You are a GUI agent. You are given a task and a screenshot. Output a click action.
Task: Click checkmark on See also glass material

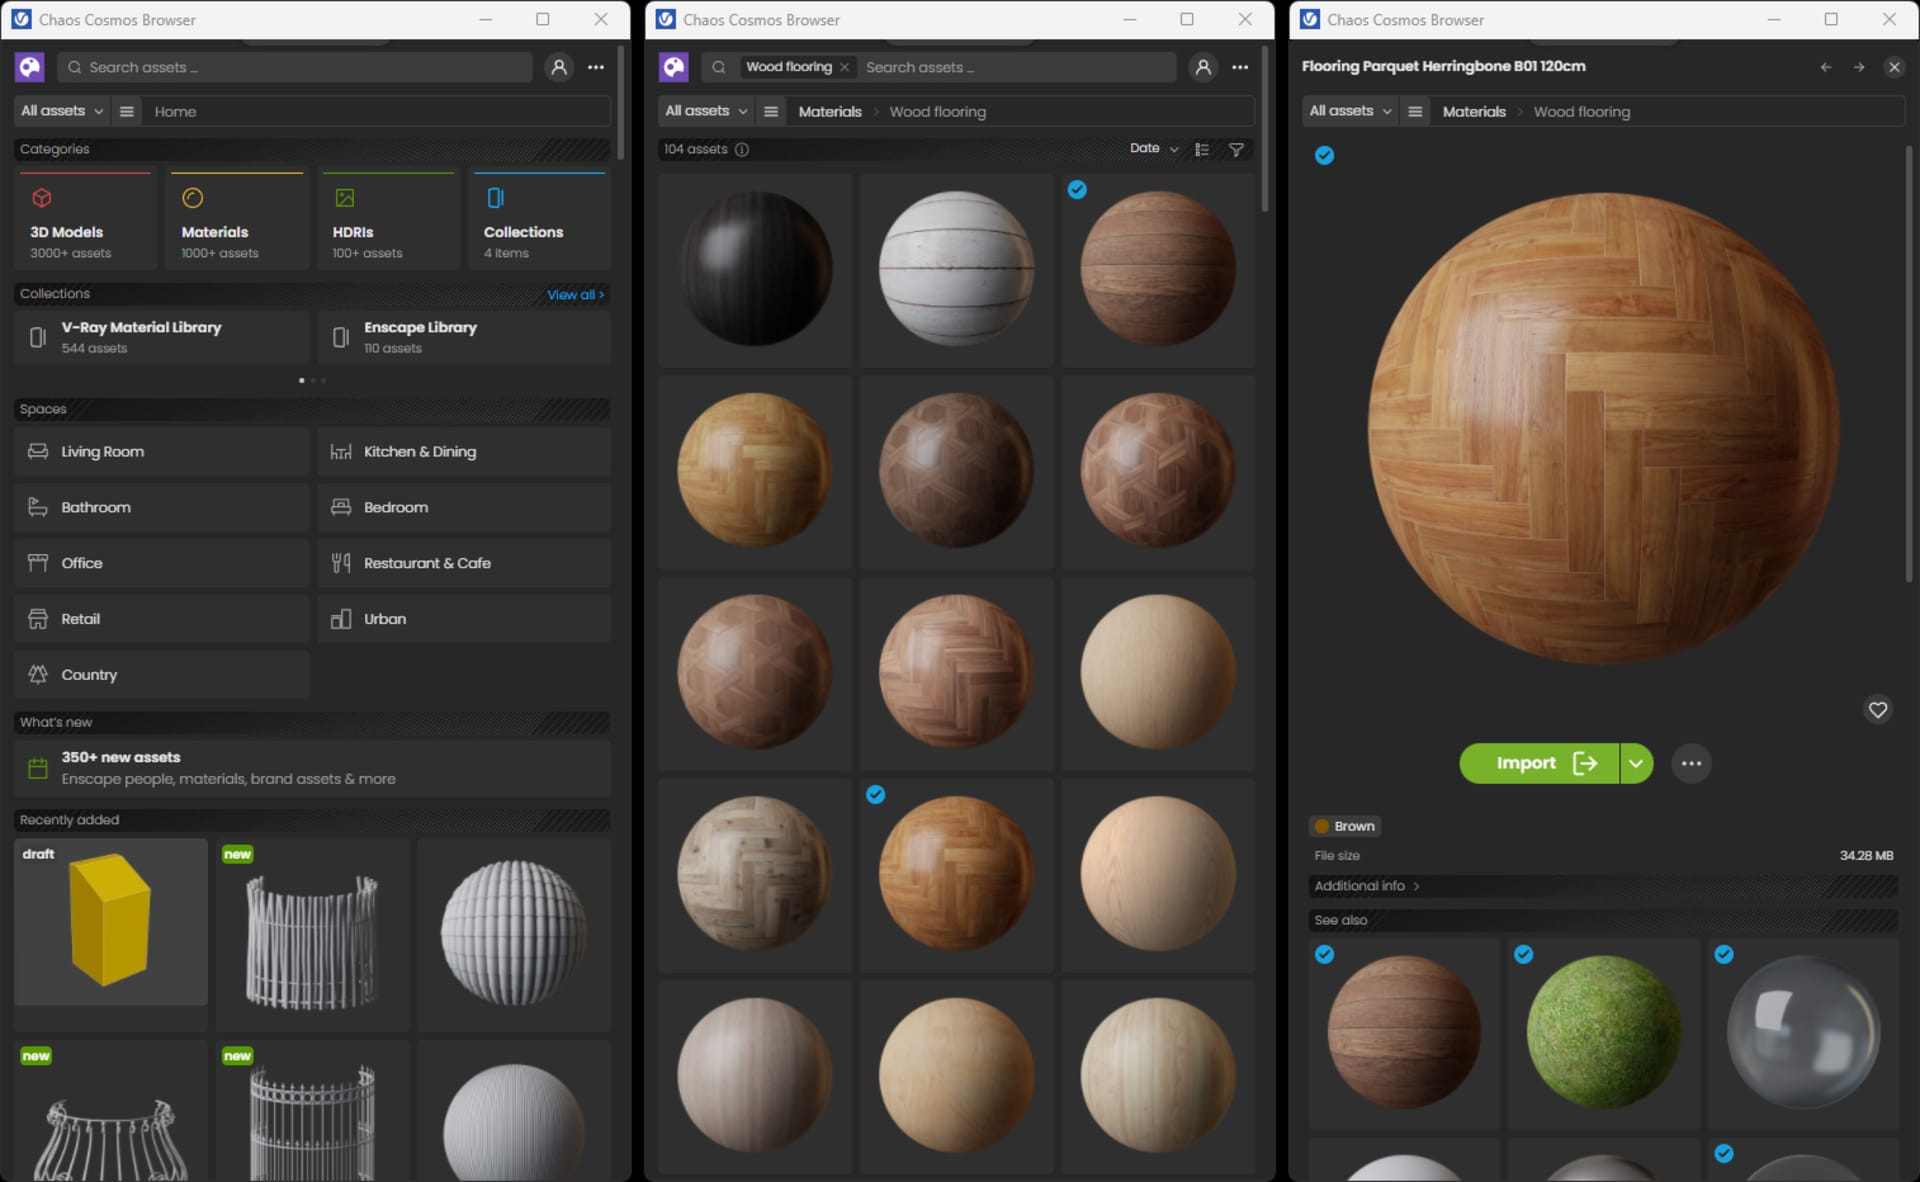tap(1723, 955)
